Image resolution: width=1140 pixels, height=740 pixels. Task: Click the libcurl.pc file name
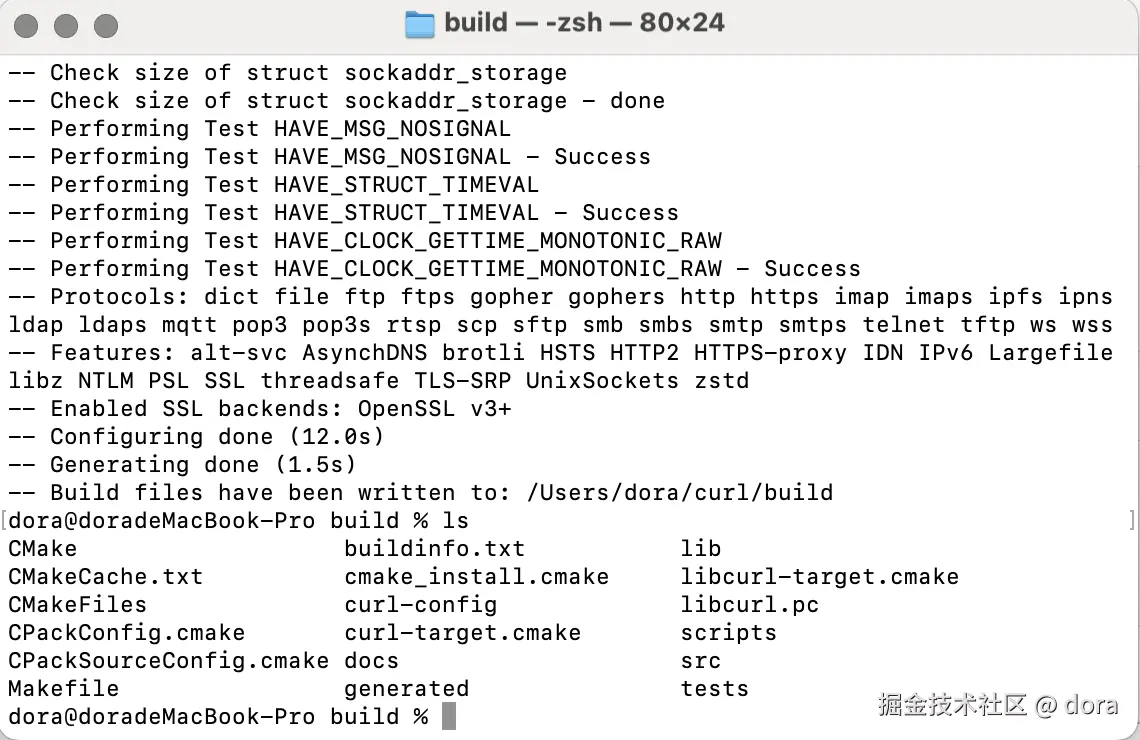pos(749,605)
